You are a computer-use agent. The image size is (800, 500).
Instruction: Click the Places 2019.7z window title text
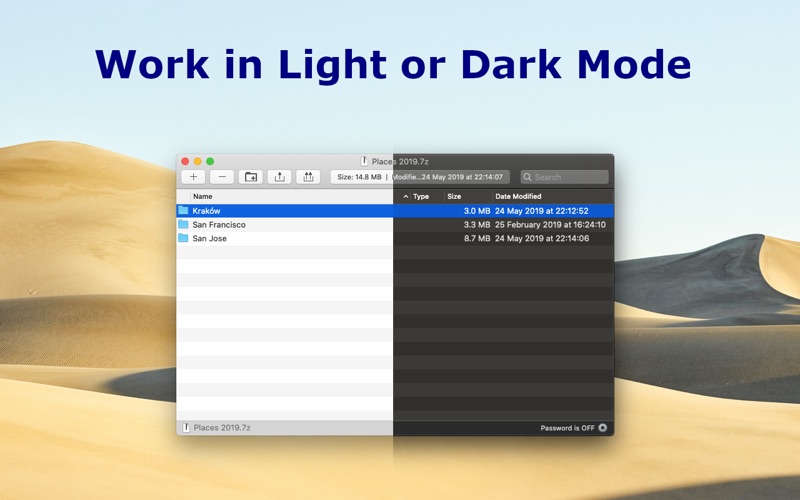[x=400, y=162]
